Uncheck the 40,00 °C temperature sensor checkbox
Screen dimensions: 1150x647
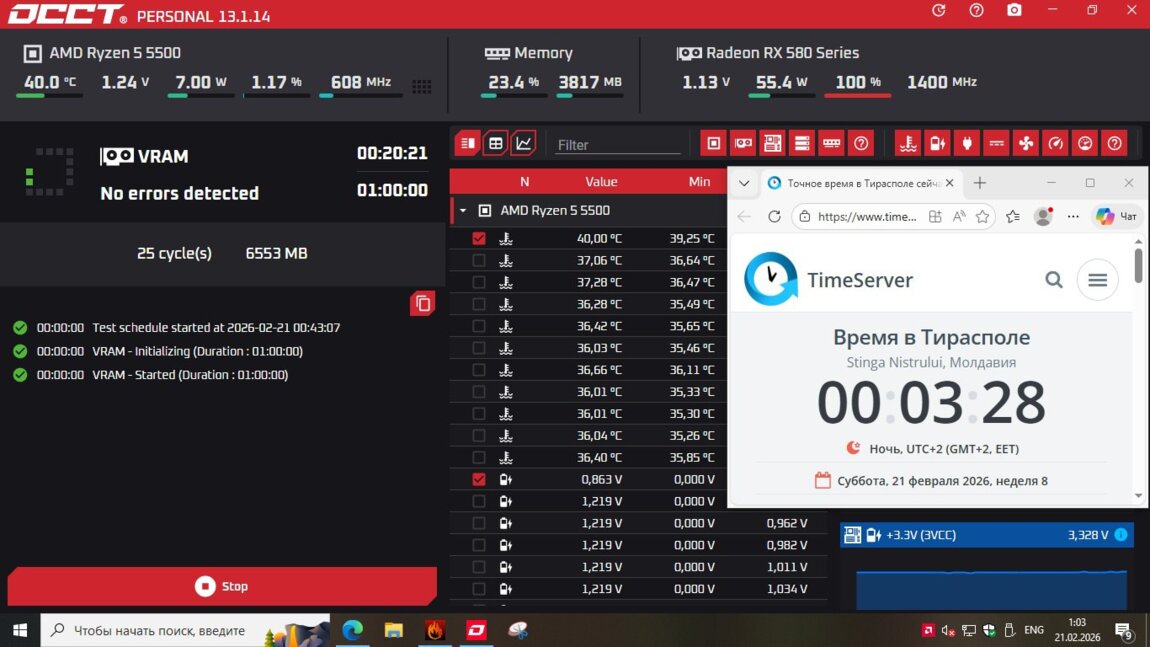coord(479,238)
